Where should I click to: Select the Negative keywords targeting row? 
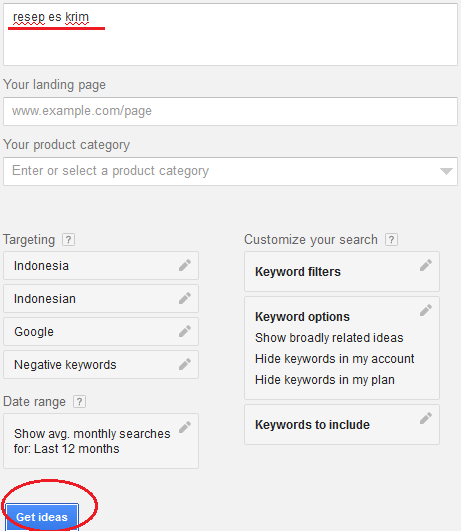pos(101,364)
